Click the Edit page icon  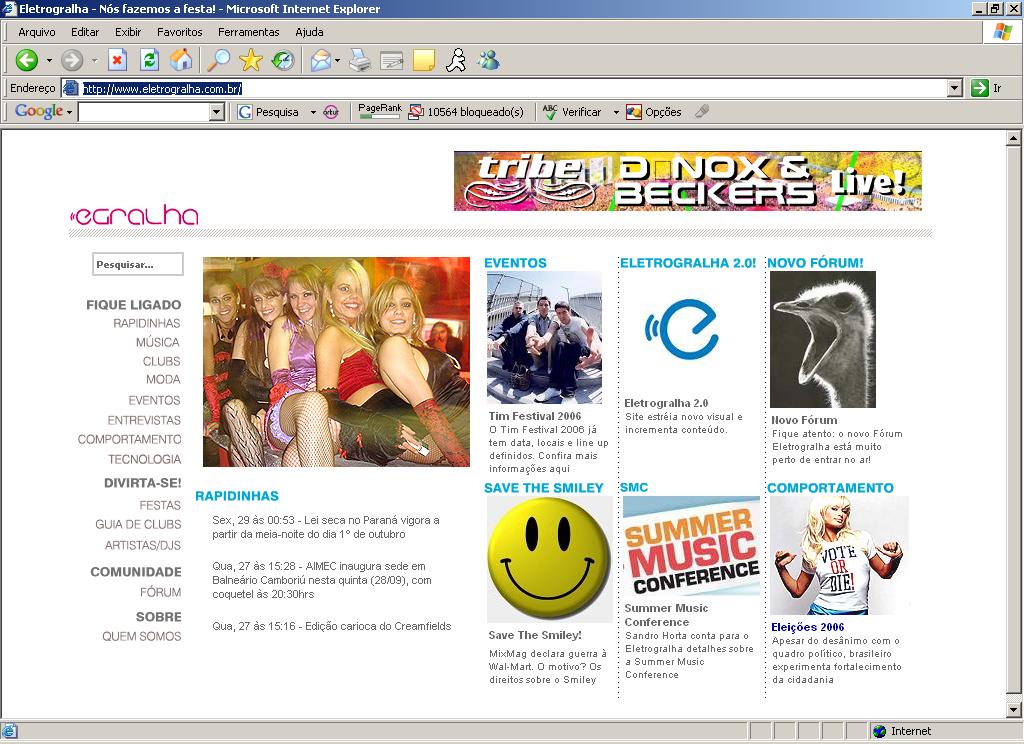pos(392,61)
